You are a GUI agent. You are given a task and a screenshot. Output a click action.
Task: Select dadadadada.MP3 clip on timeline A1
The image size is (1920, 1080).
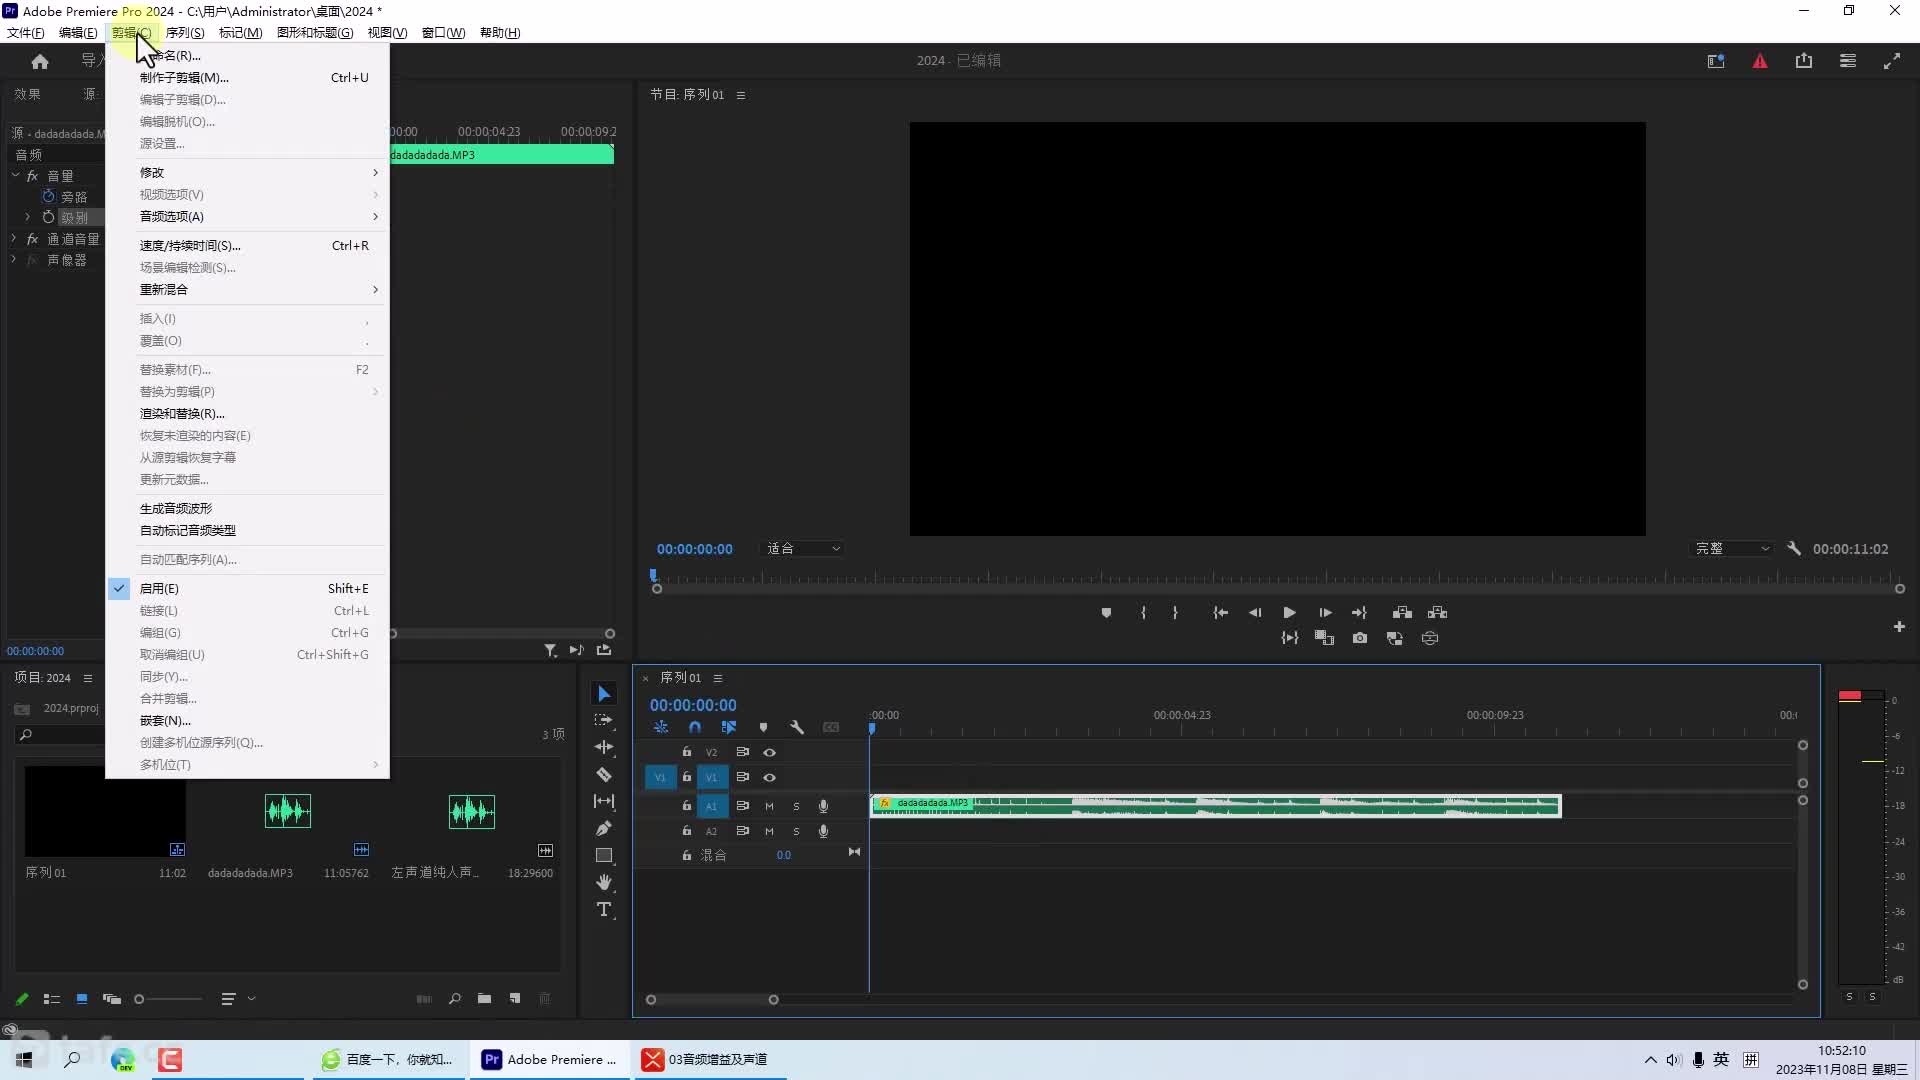pyautogui.click(x=1215, y=806)
